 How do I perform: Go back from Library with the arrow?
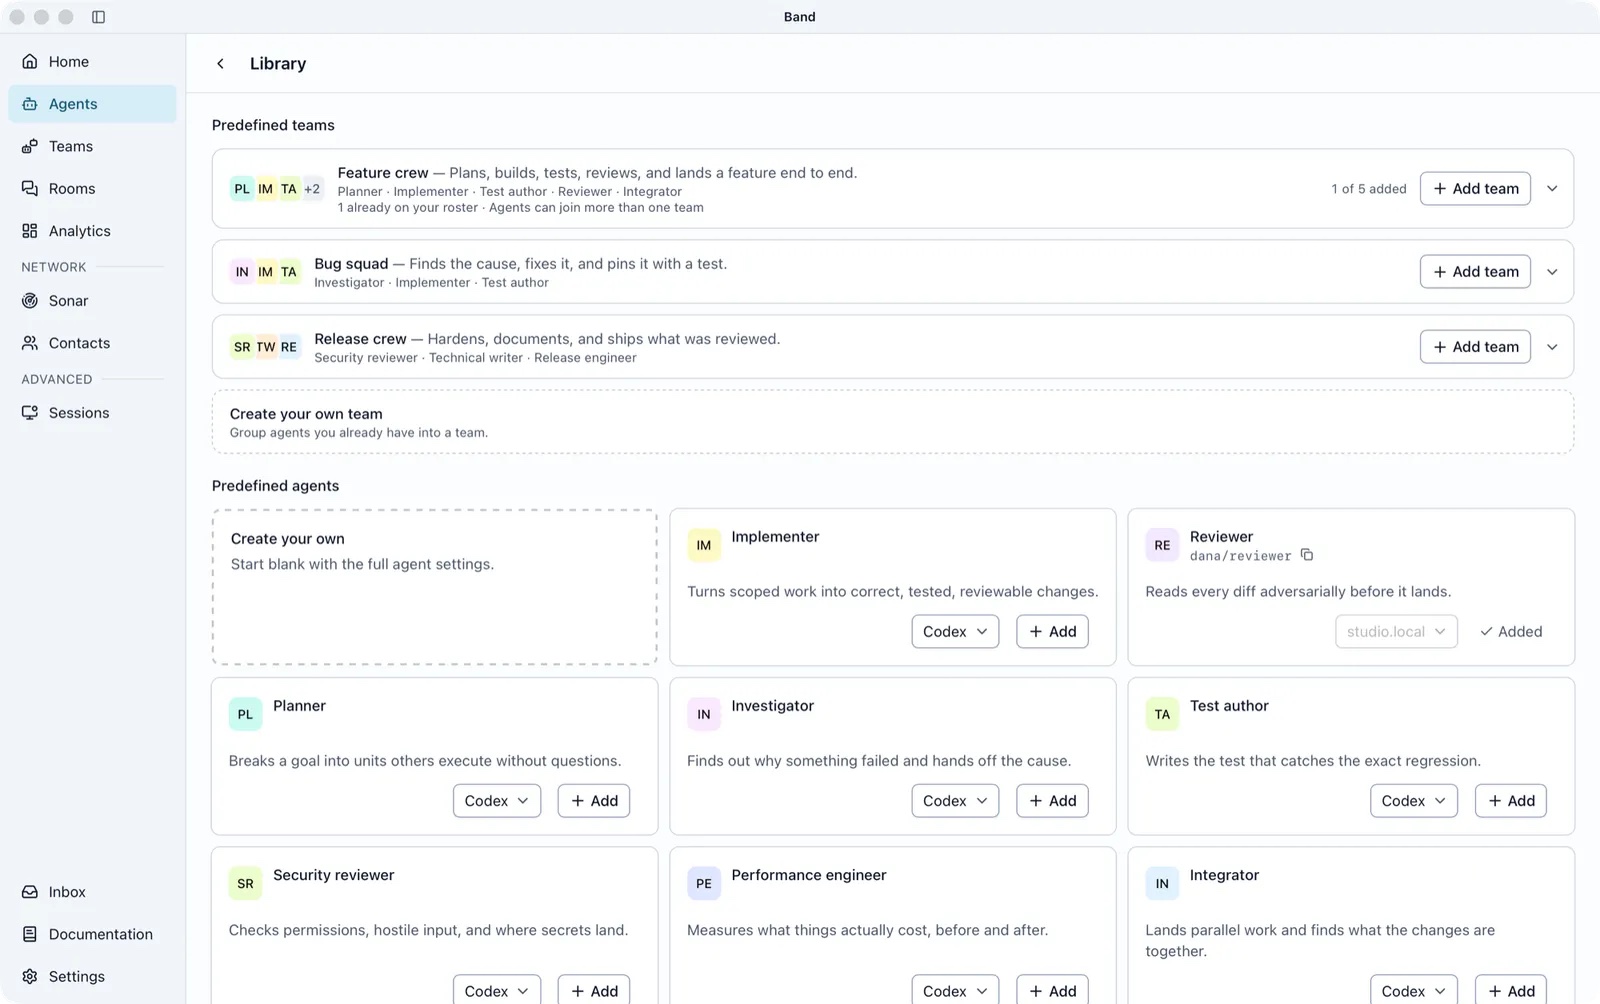point(221,64)
